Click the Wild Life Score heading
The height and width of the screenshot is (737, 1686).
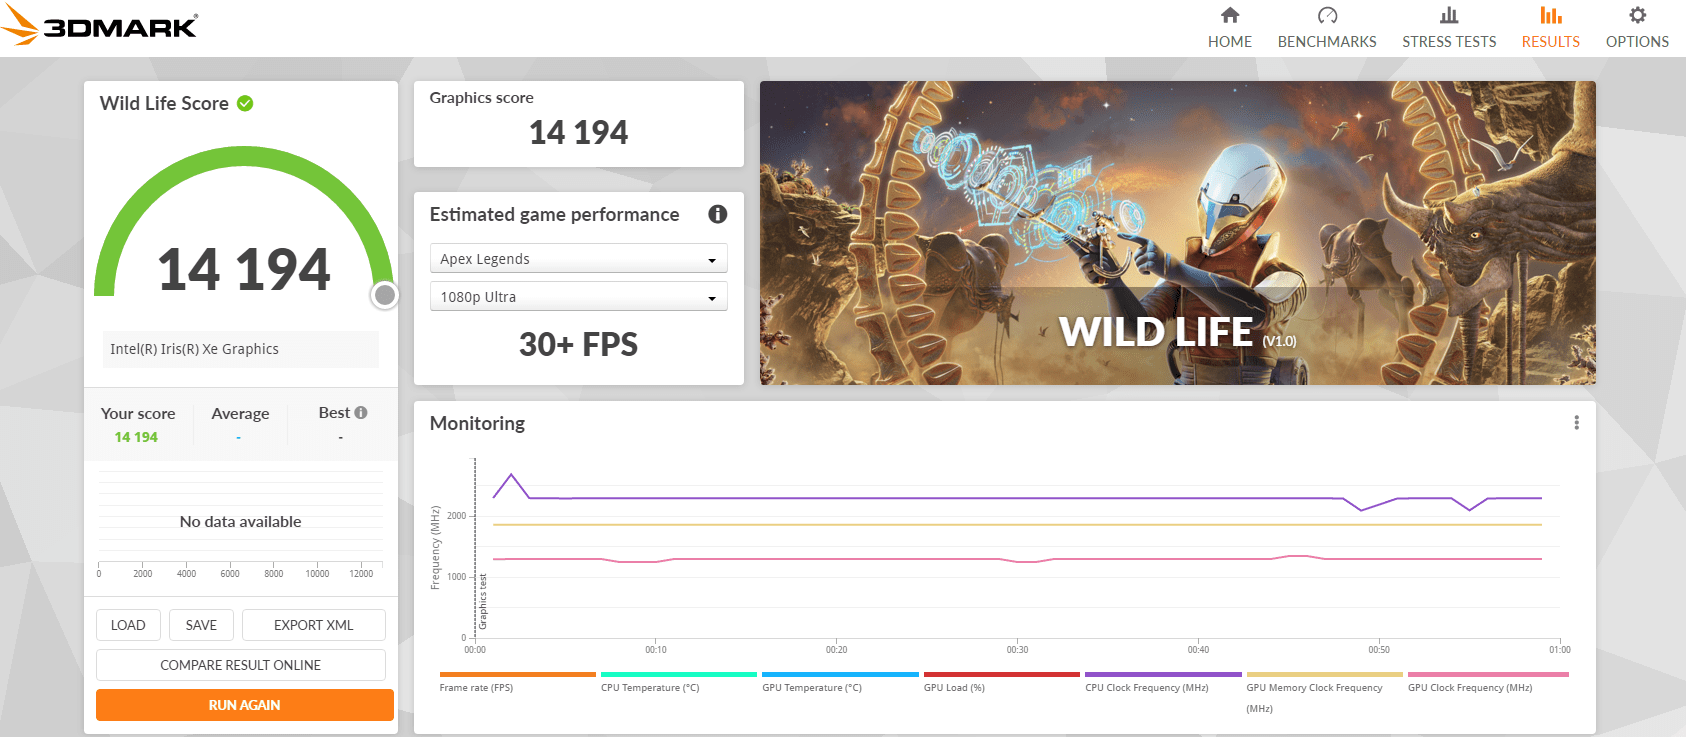164,103
